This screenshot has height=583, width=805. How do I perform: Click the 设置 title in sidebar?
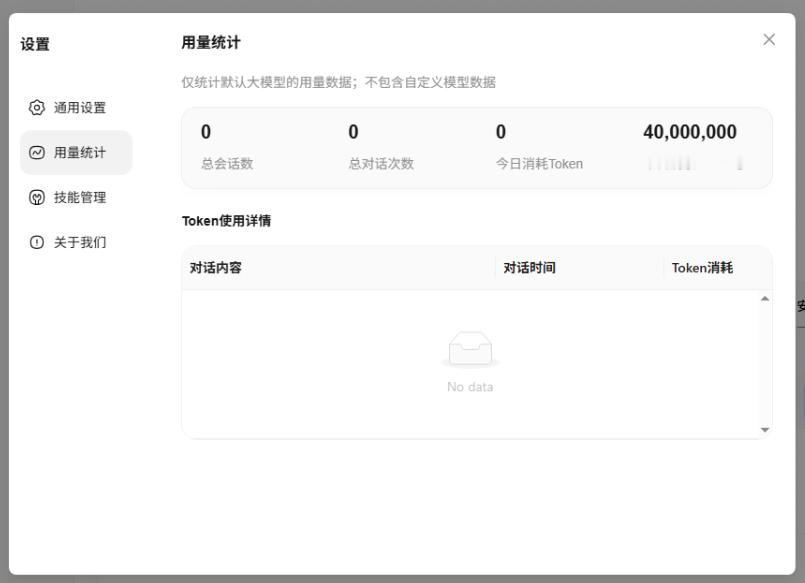35,44
